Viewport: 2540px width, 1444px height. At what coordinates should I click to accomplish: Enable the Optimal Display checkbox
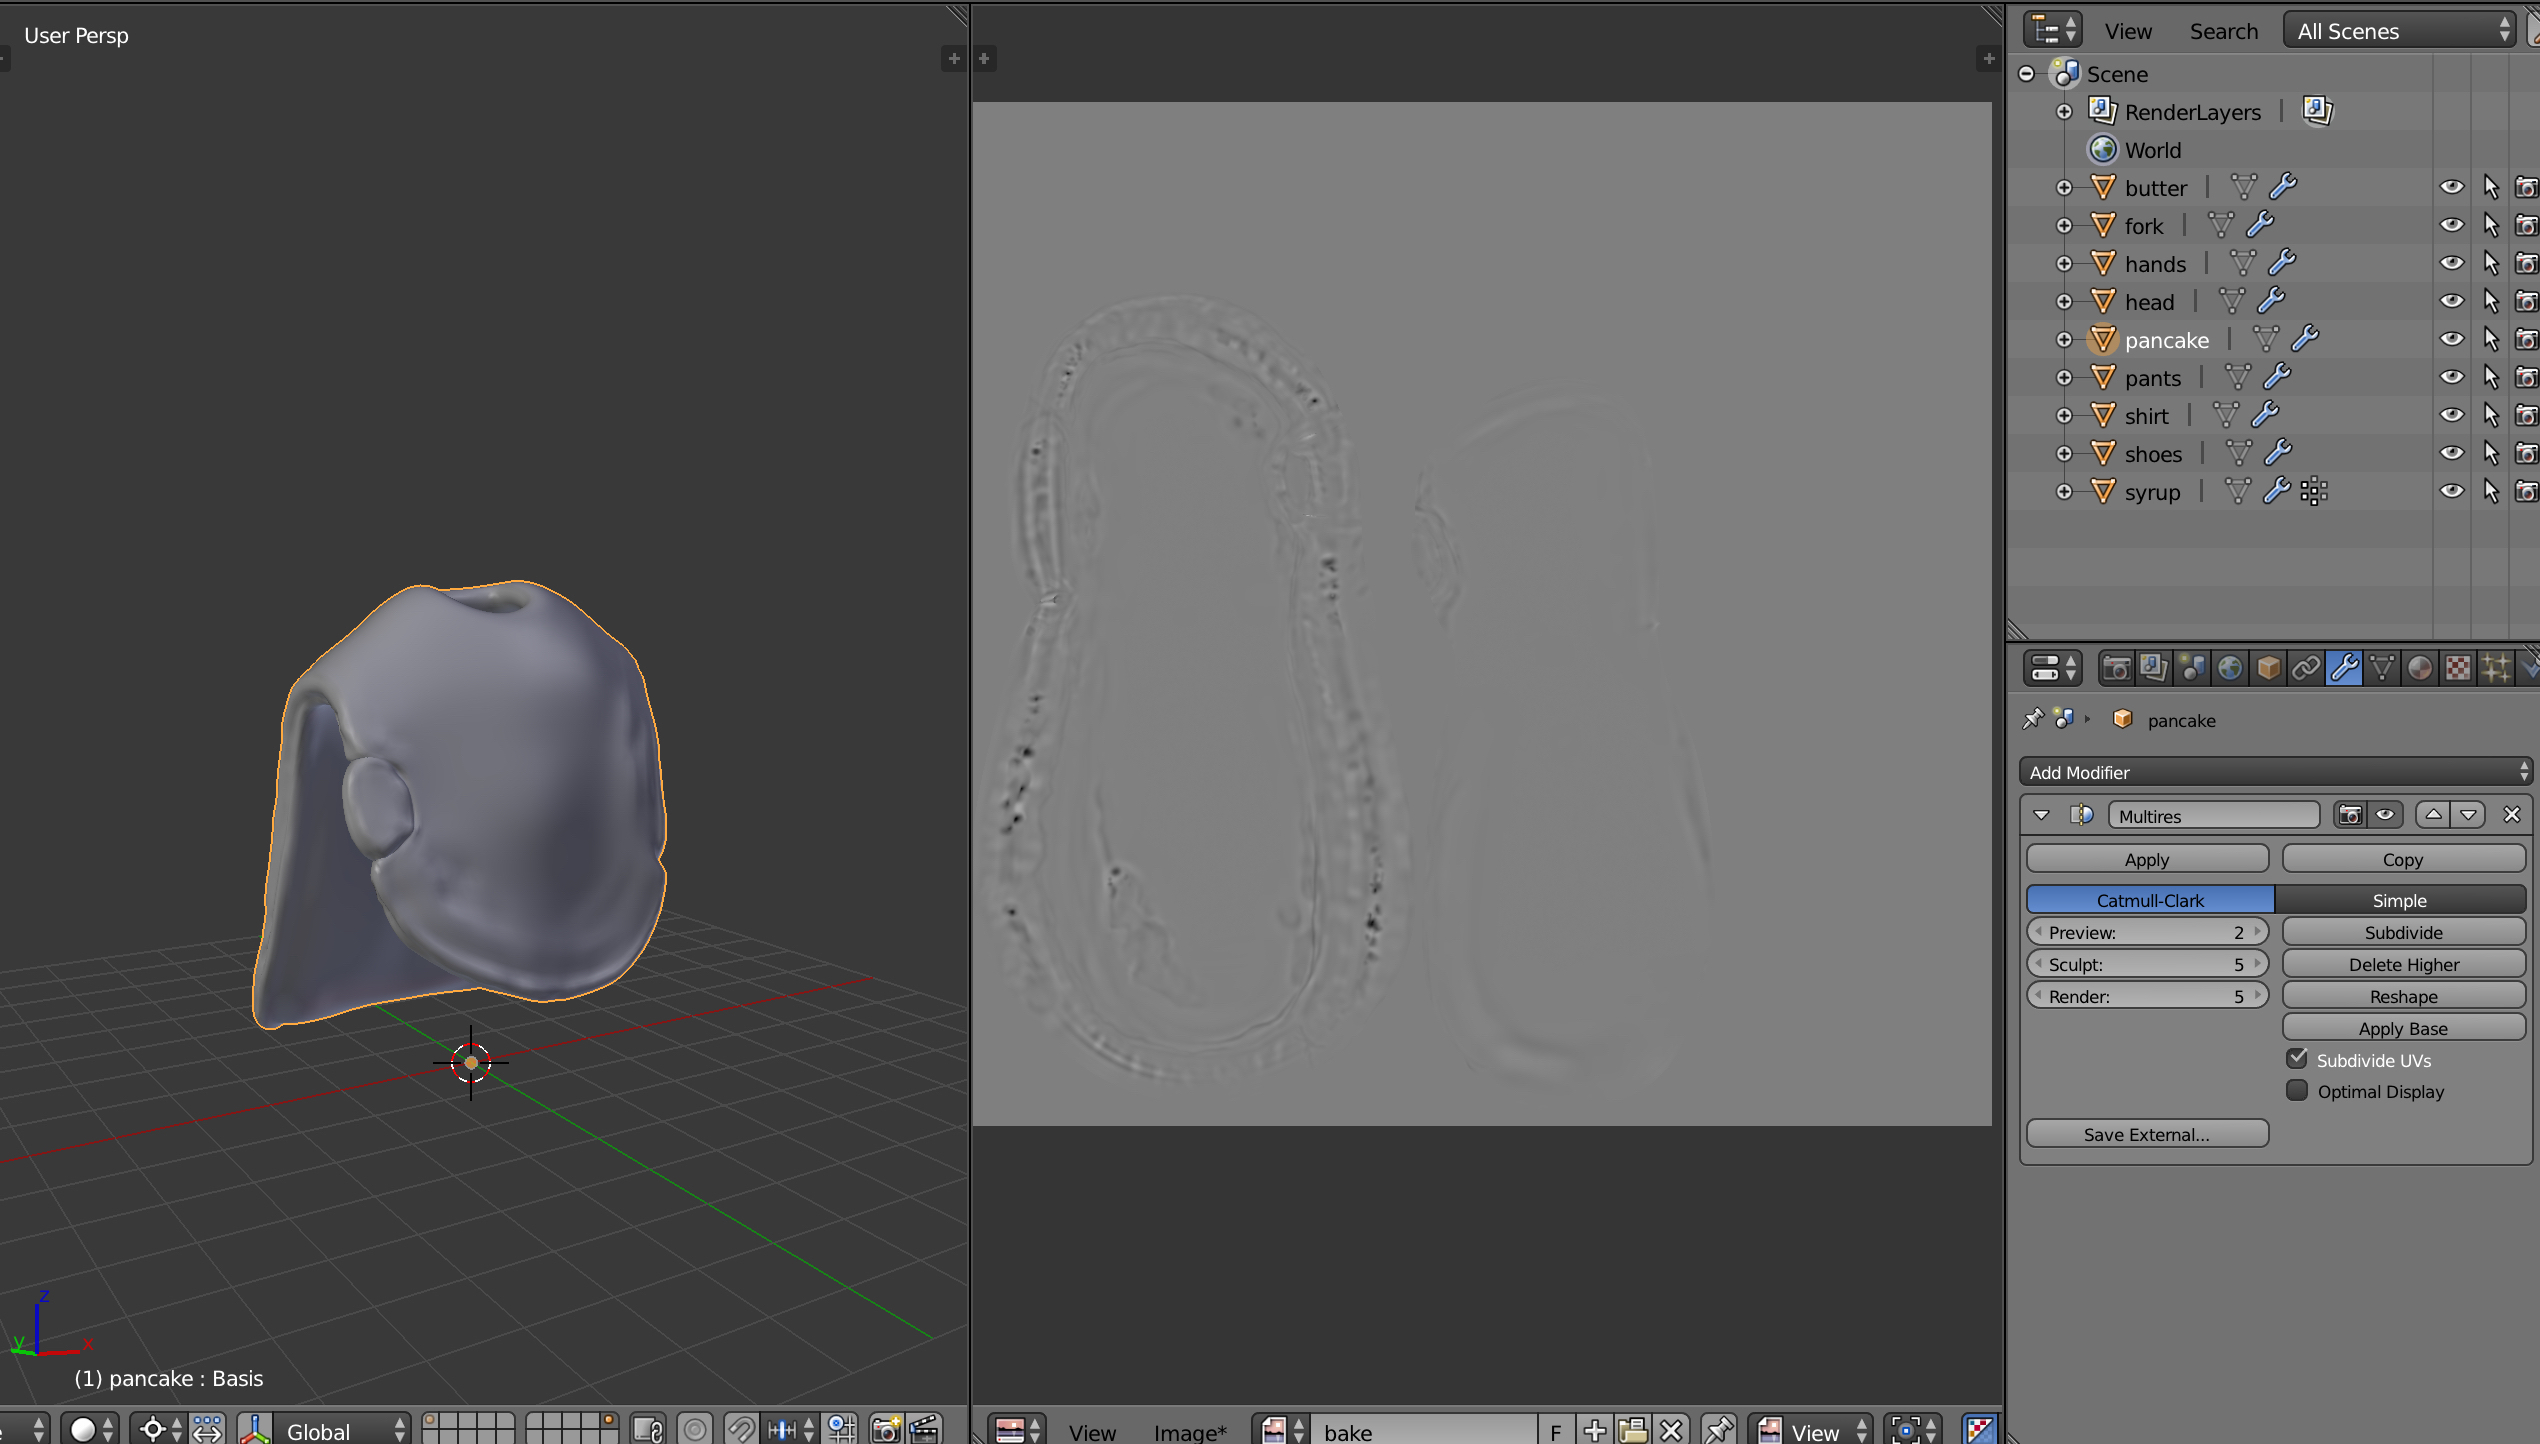2297,1091
